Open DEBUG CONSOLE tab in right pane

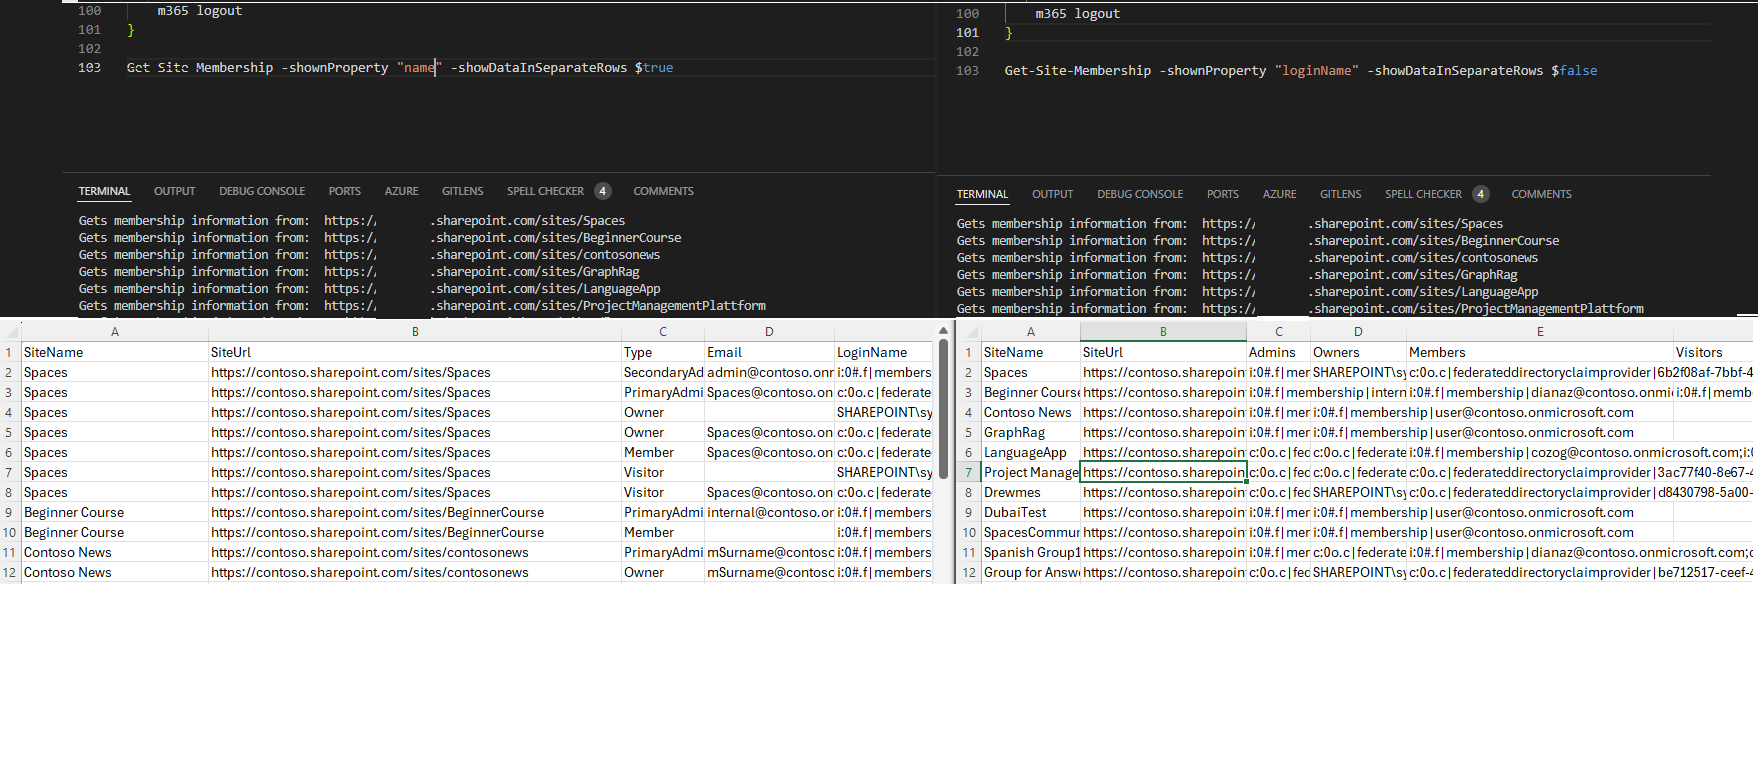coord(1140,194)
